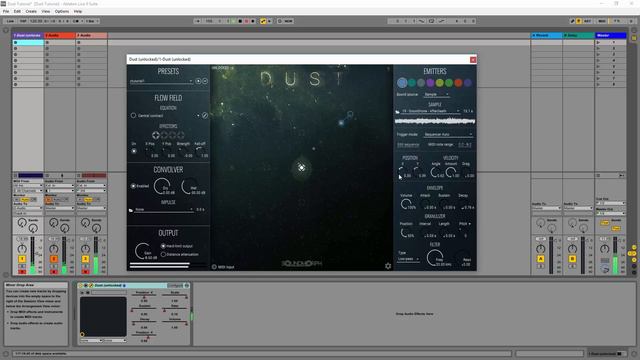Click the Tap tempo button
This screenshot has height=360, width=640.
pyautogui.click(x=23, y=21)
